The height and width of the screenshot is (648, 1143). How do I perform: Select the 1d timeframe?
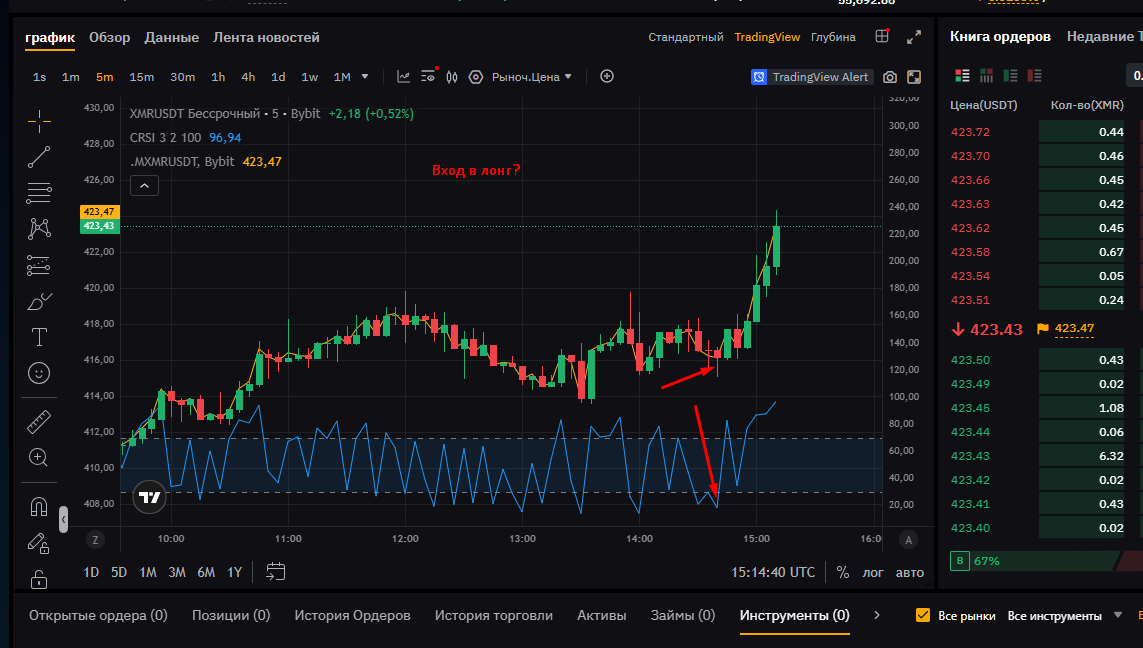[x=278, y=77]
